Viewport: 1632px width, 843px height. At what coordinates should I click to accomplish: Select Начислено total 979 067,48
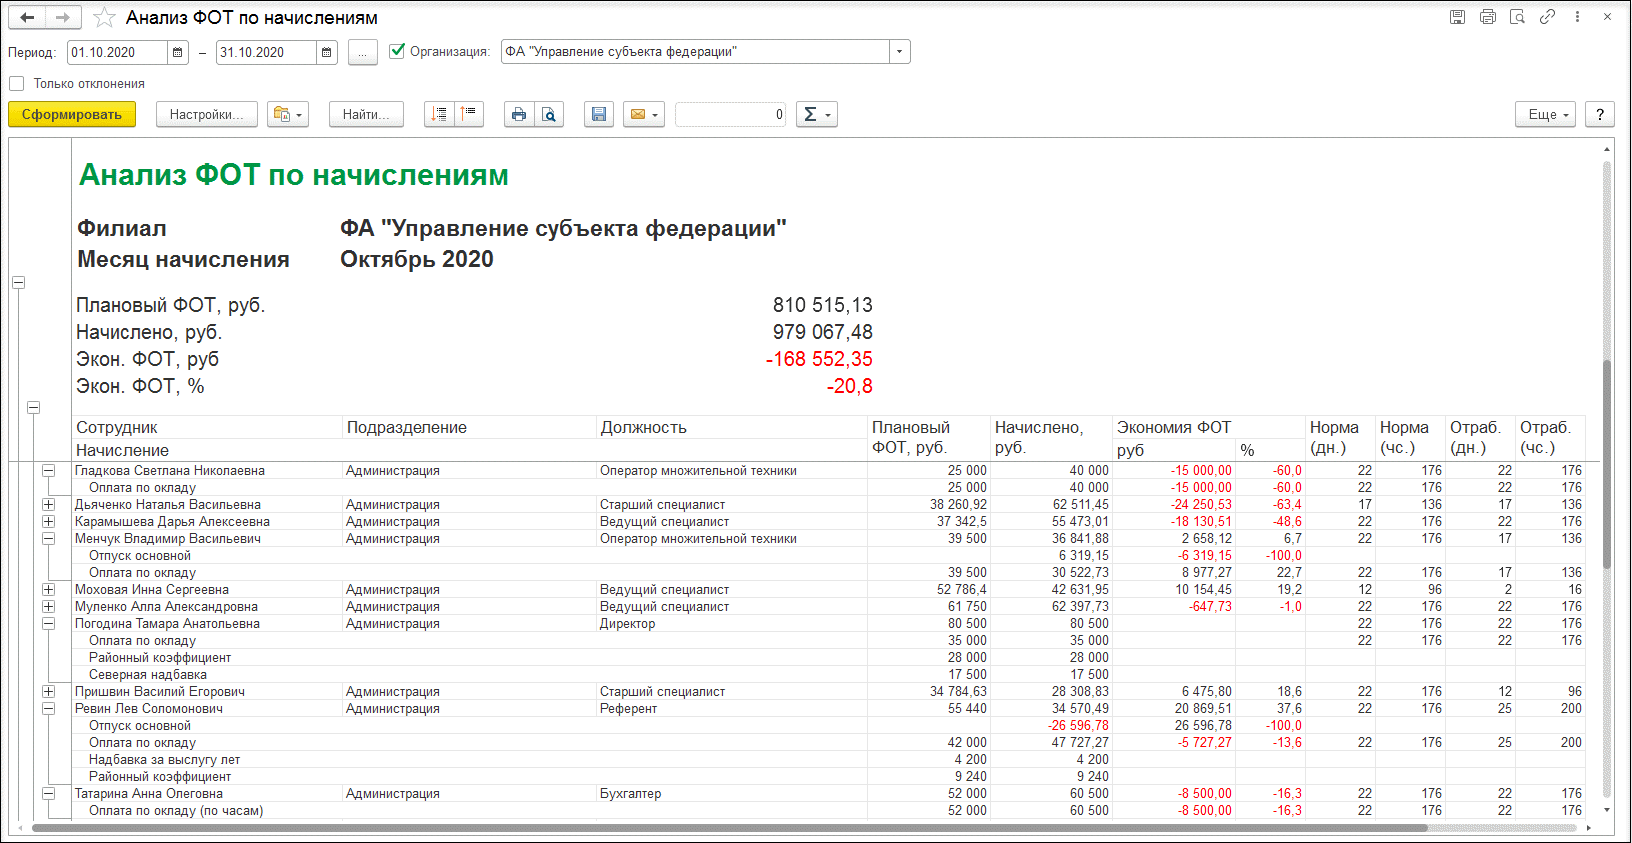click(x=822, y=332)
